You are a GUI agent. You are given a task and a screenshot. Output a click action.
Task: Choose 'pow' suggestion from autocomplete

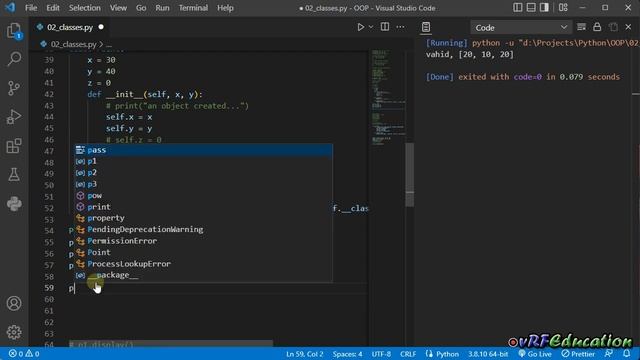[203, 196]
